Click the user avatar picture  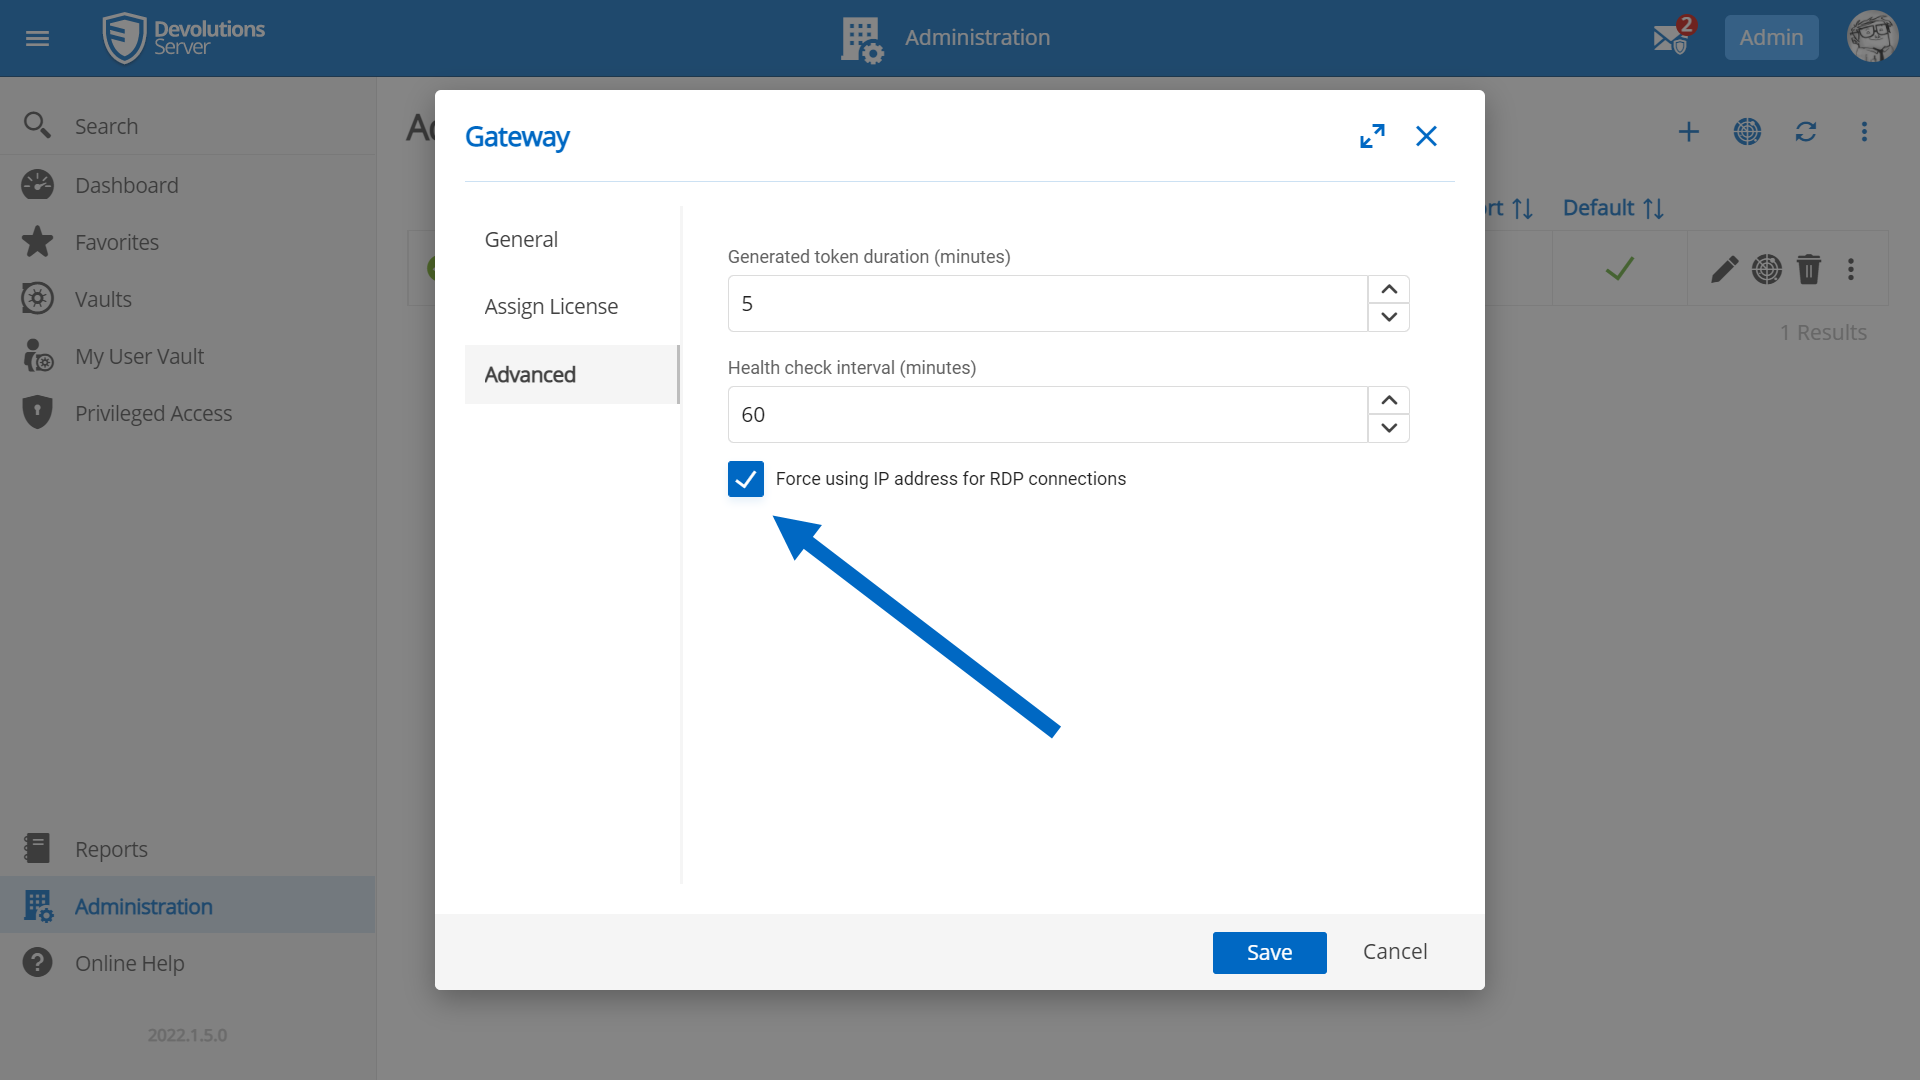[x=1872, y=38]
